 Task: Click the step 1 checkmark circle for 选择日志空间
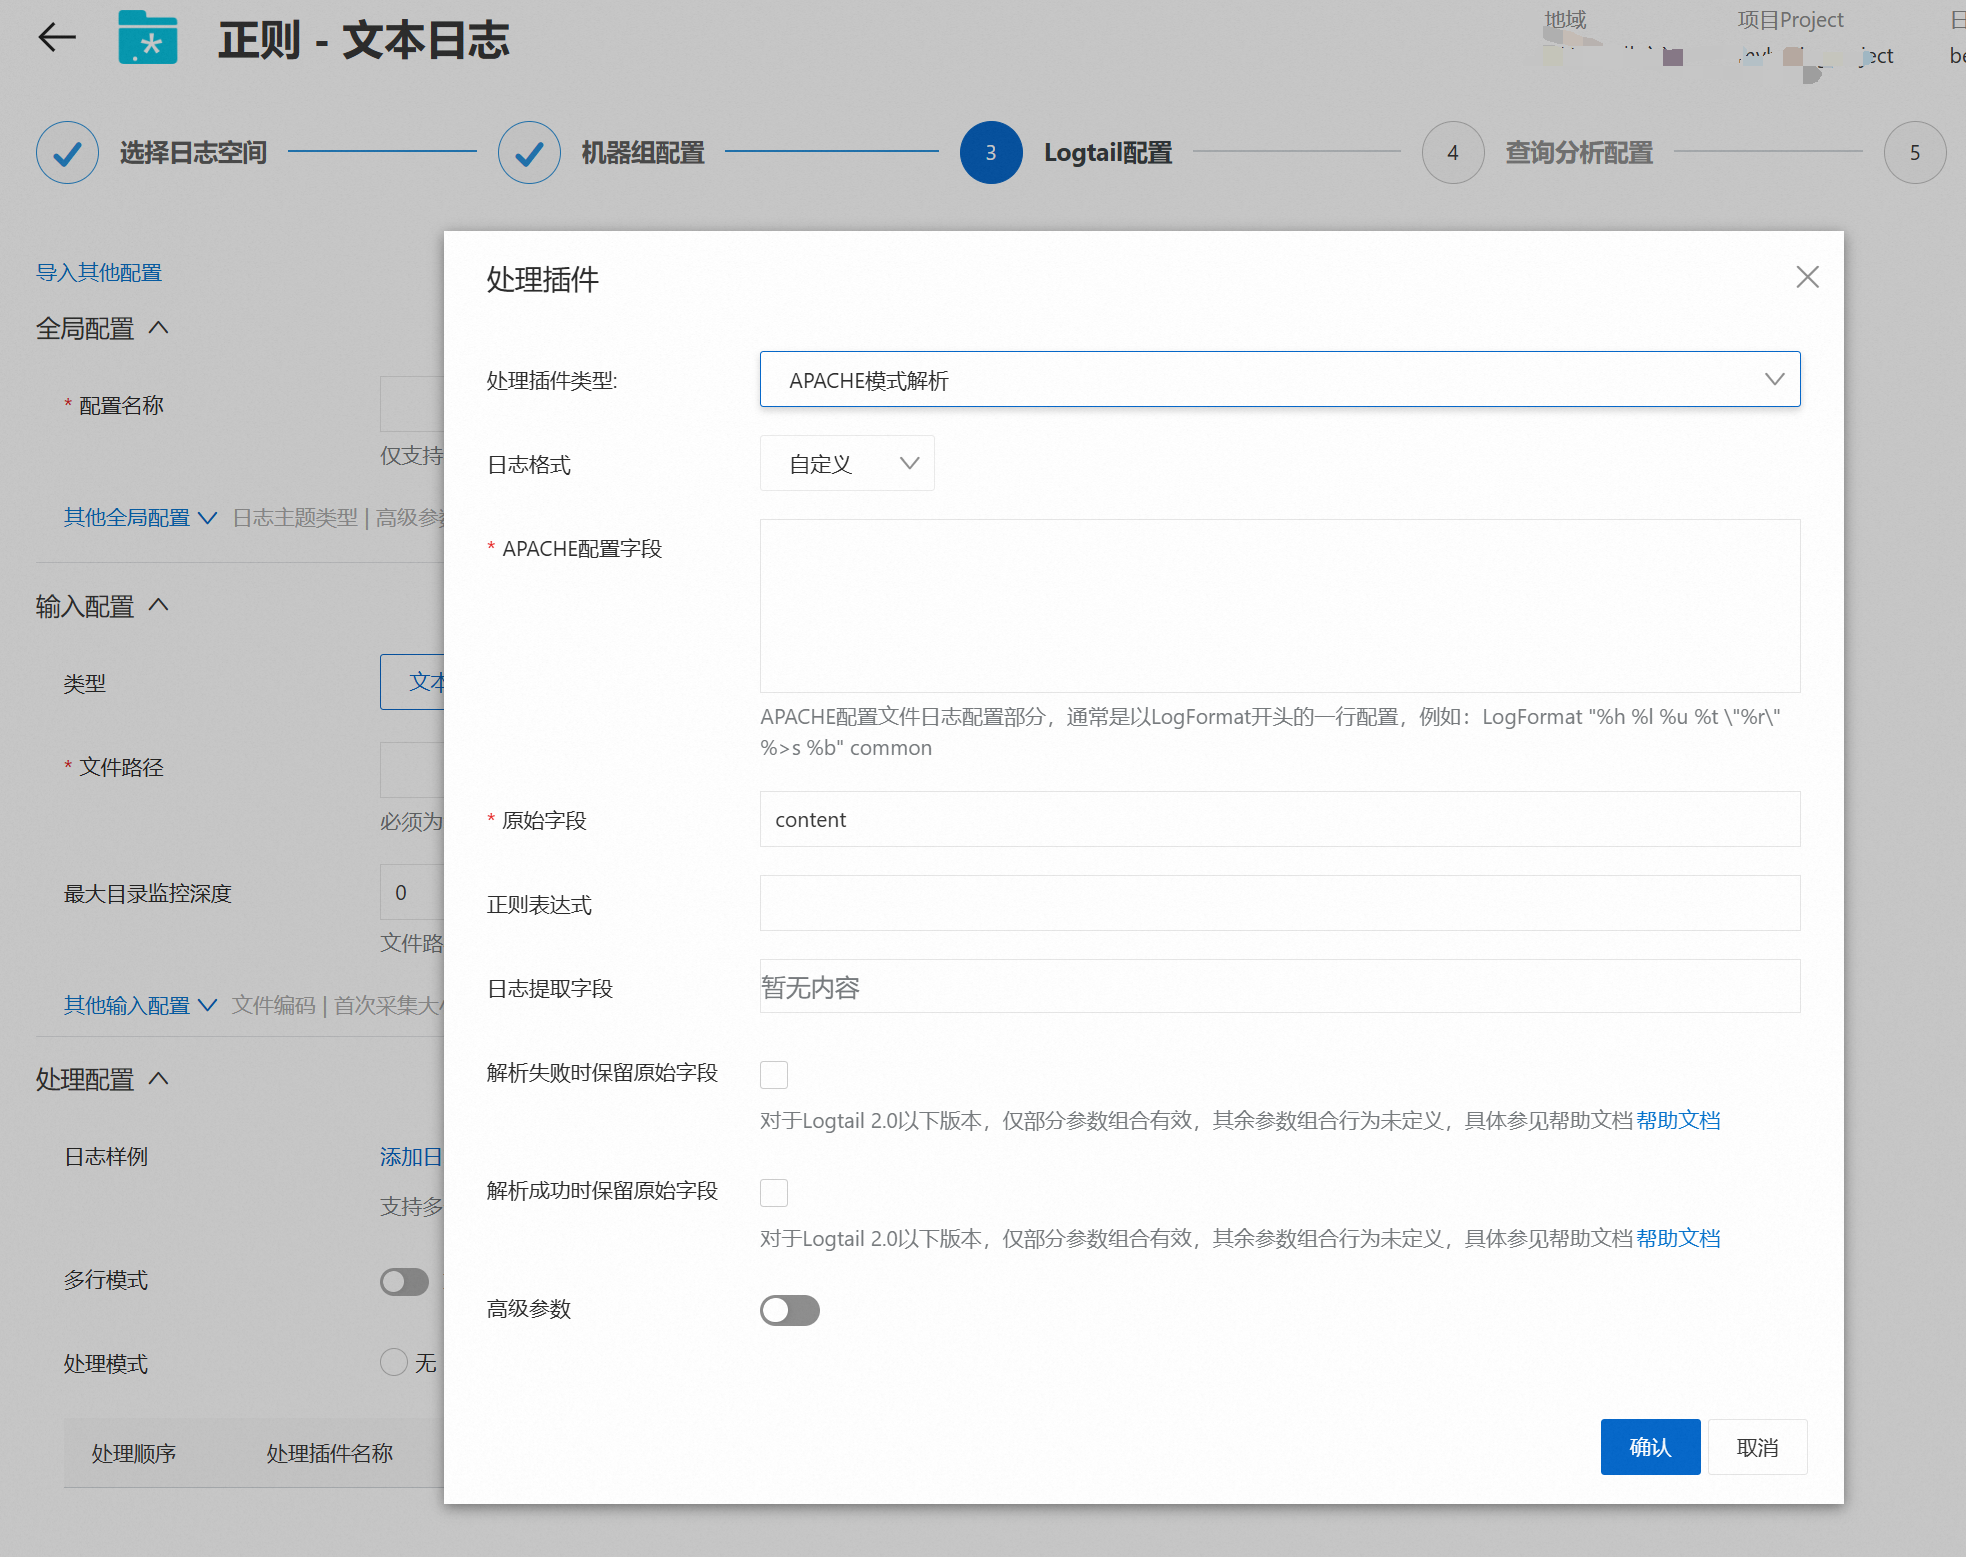[67, 152]
